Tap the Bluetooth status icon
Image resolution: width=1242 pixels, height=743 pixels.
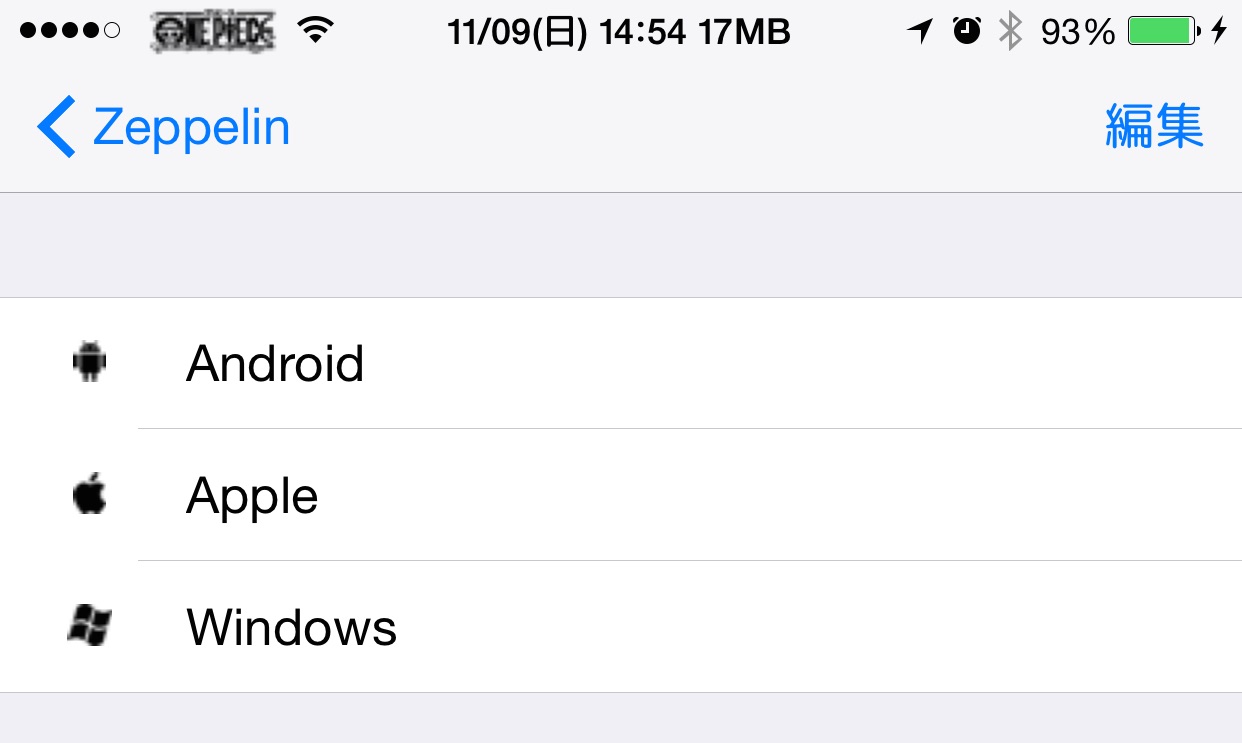pyautogui.click(x=1011, y=32)
